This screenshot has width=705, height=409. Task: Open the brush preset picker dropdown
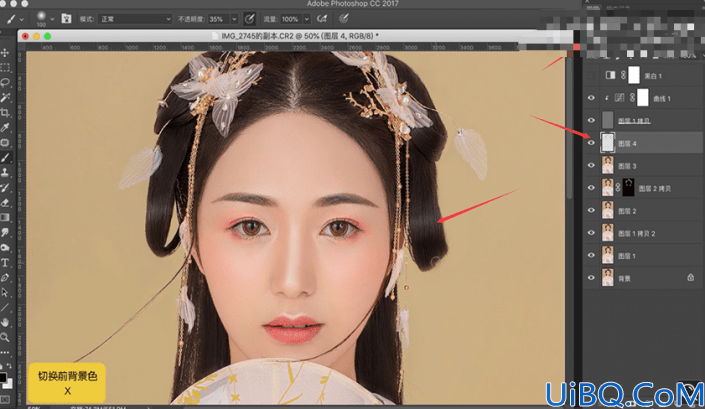click(52, 19)
